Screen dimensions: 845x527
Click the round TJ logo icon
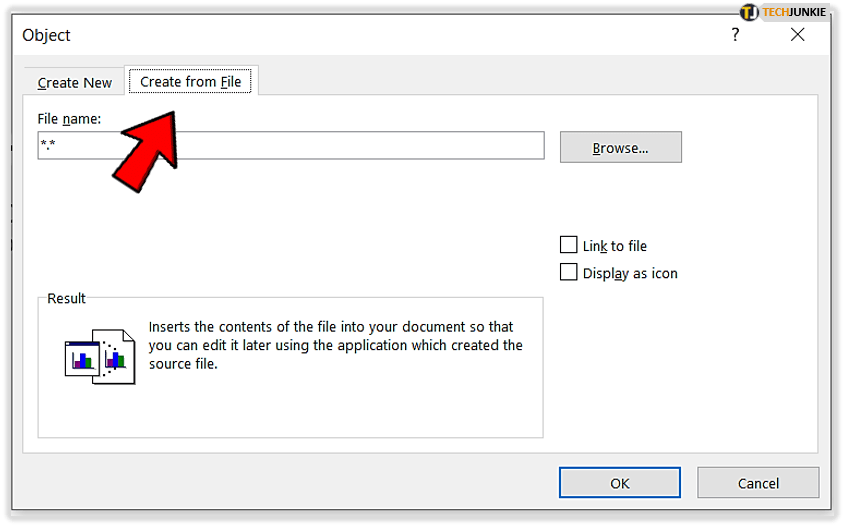(x=750, y=12)
